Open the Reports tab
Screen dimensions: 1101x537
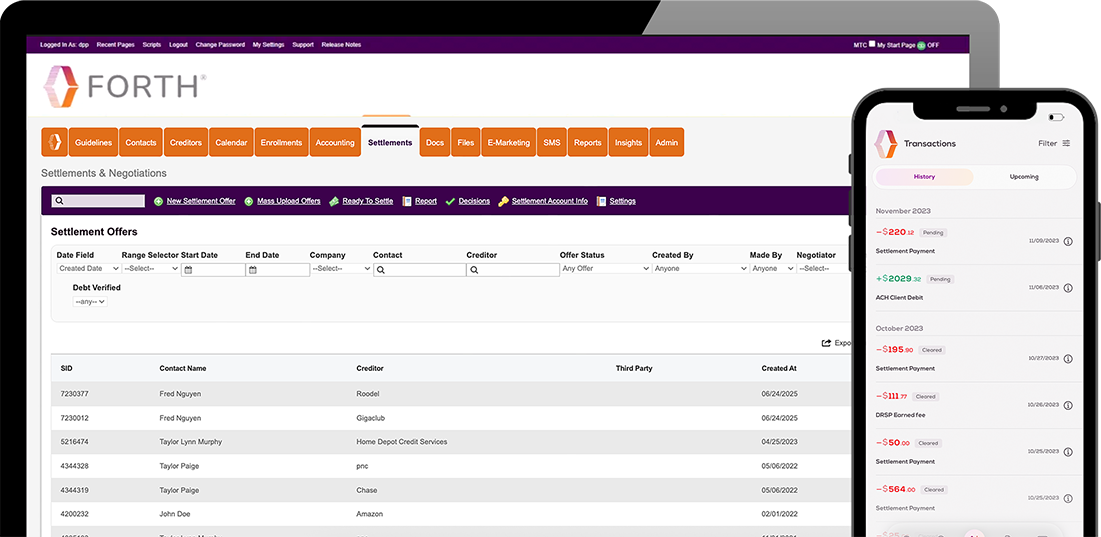tap(588, 142)
